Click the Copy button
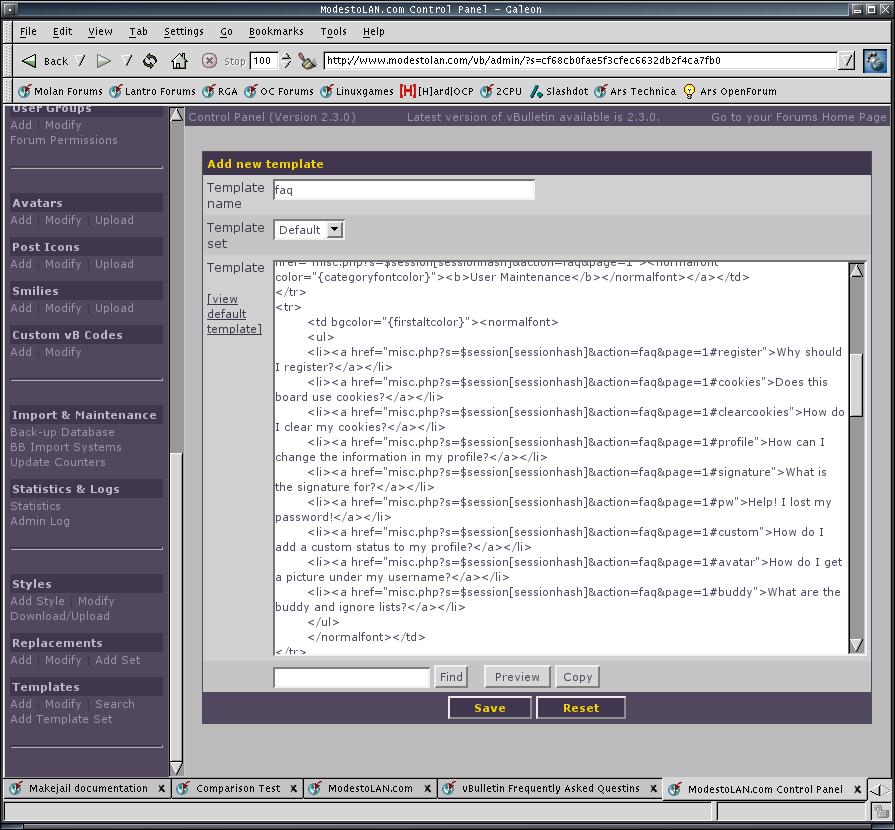This screenshot has width=895, height=830. [578, 677]
